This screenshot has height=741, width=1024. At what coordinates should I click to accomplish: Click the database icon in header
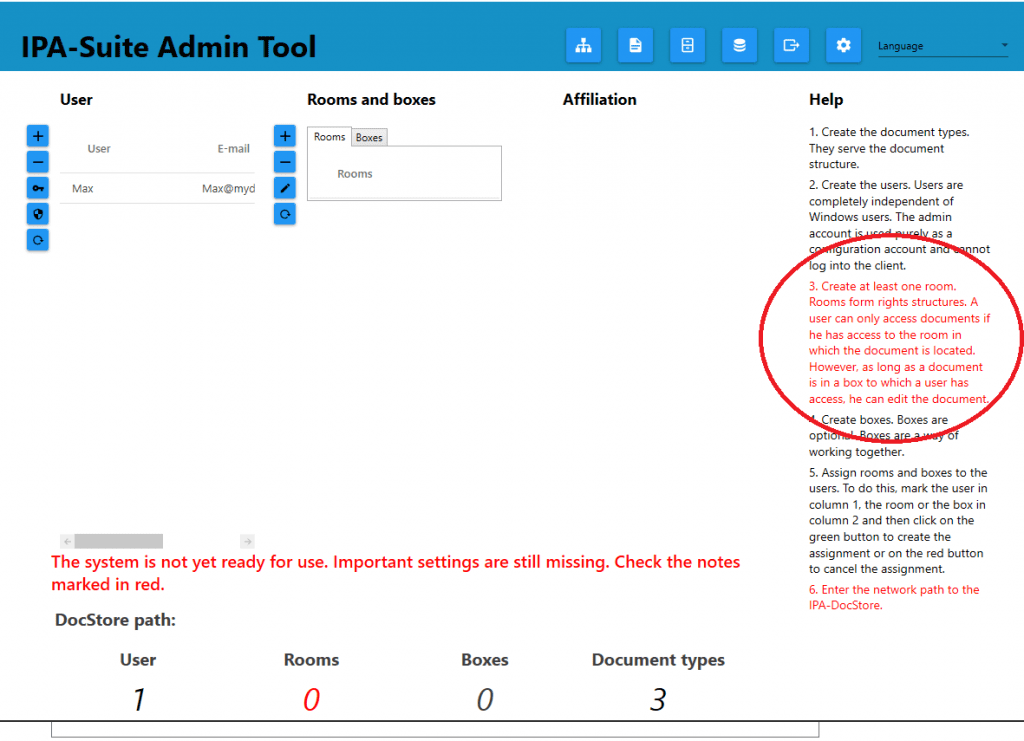pos(739,45)
